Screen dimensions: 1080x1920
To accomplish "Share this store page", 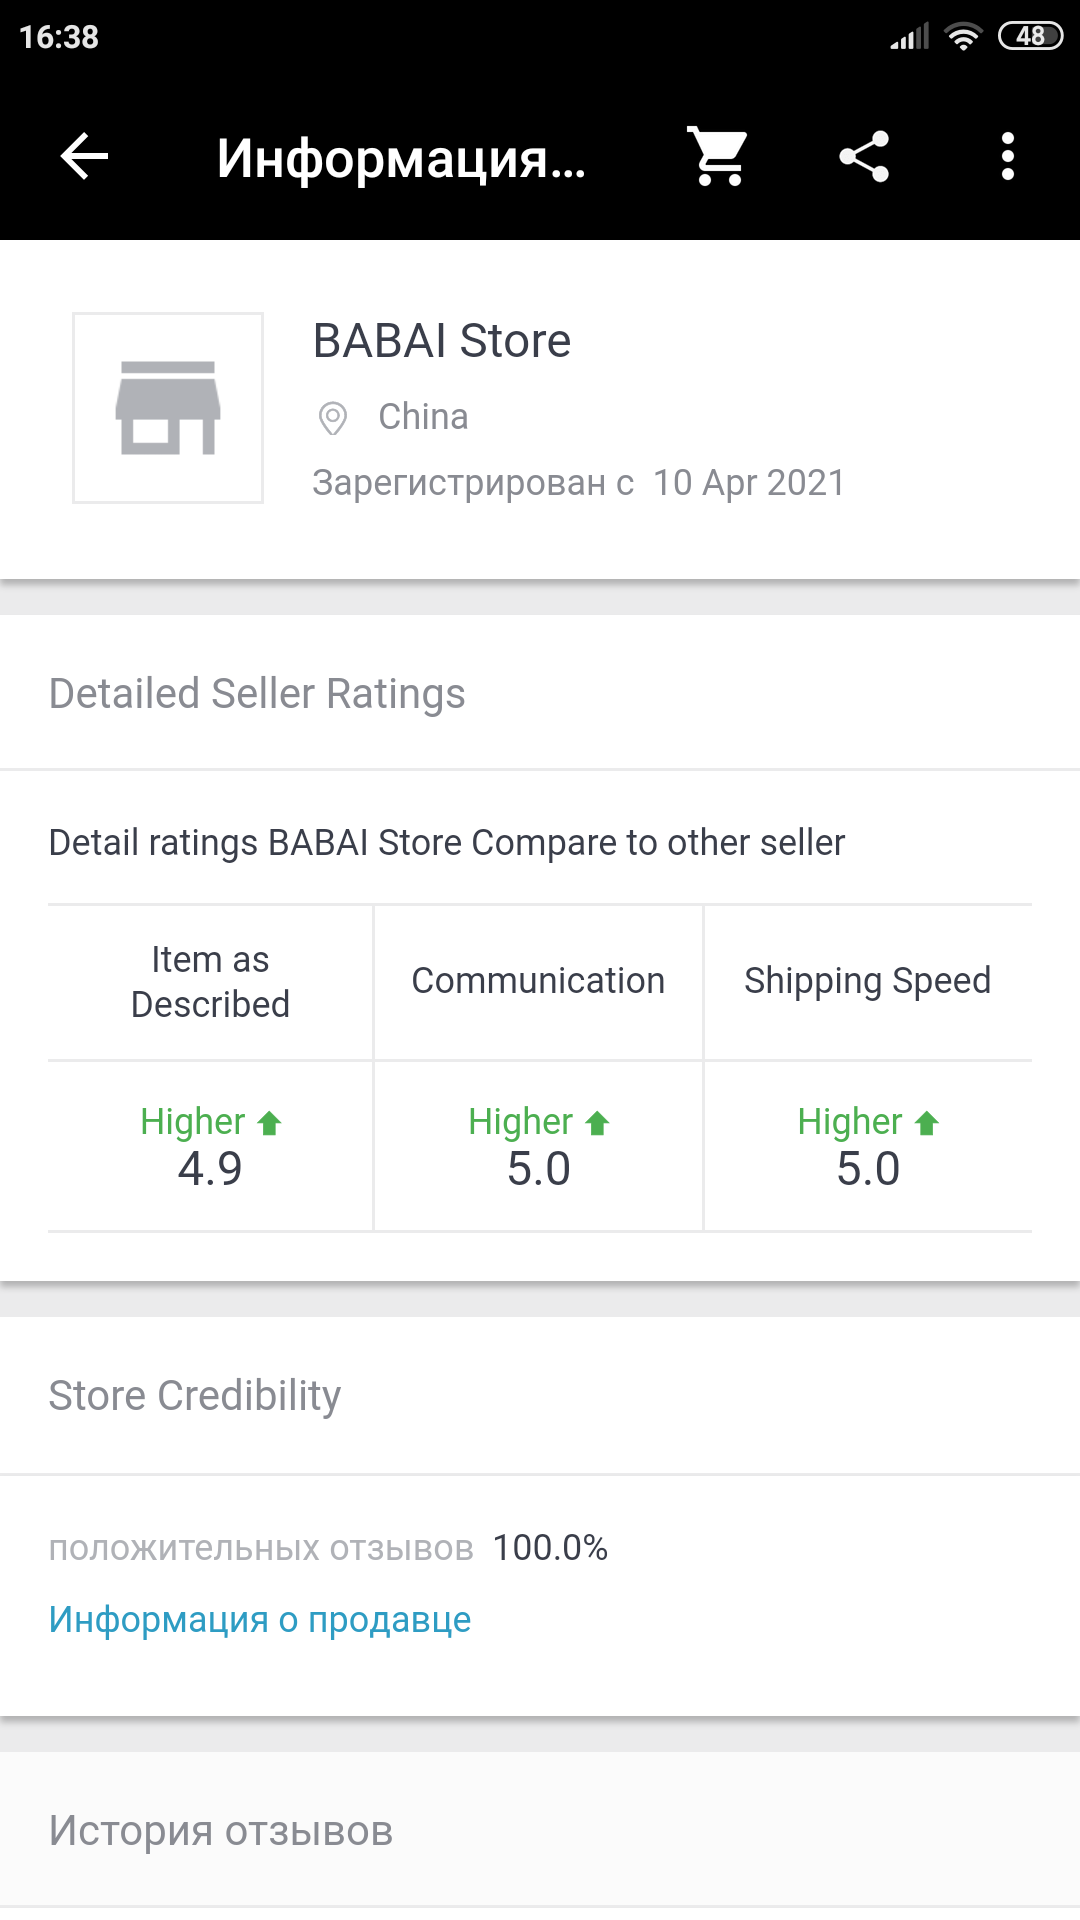I will 864,157.
